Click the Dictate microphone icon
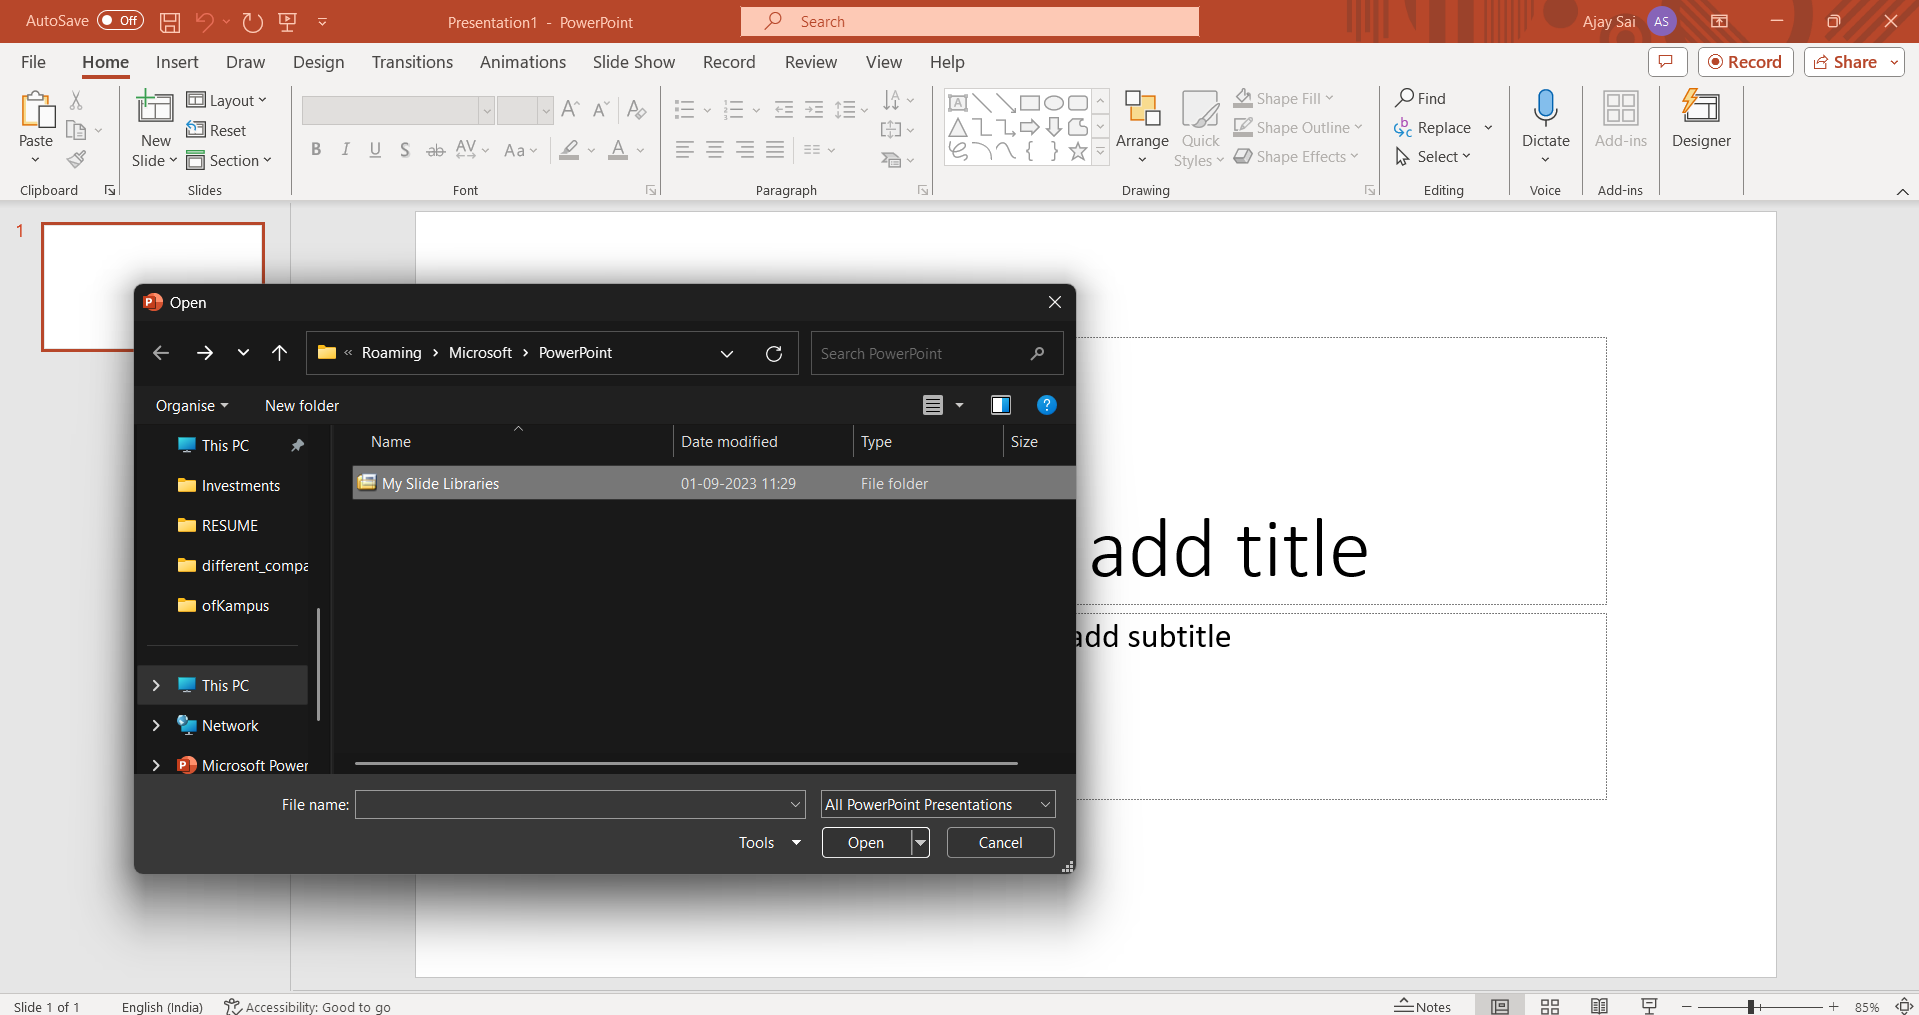The width and height of the screenshot is (1919, 1015). 1545,108
